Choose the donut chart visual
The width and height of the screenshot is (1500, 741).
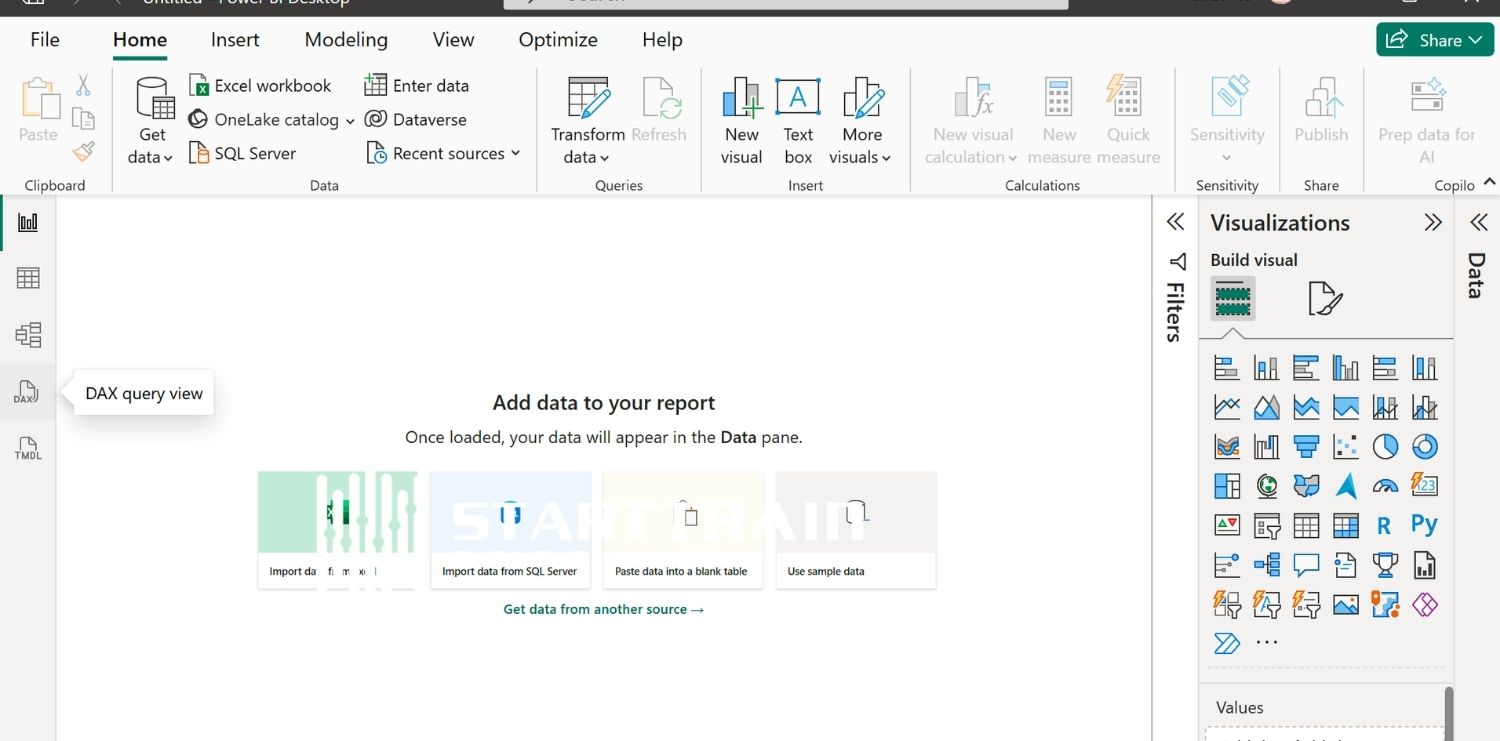coord(1424,446)
